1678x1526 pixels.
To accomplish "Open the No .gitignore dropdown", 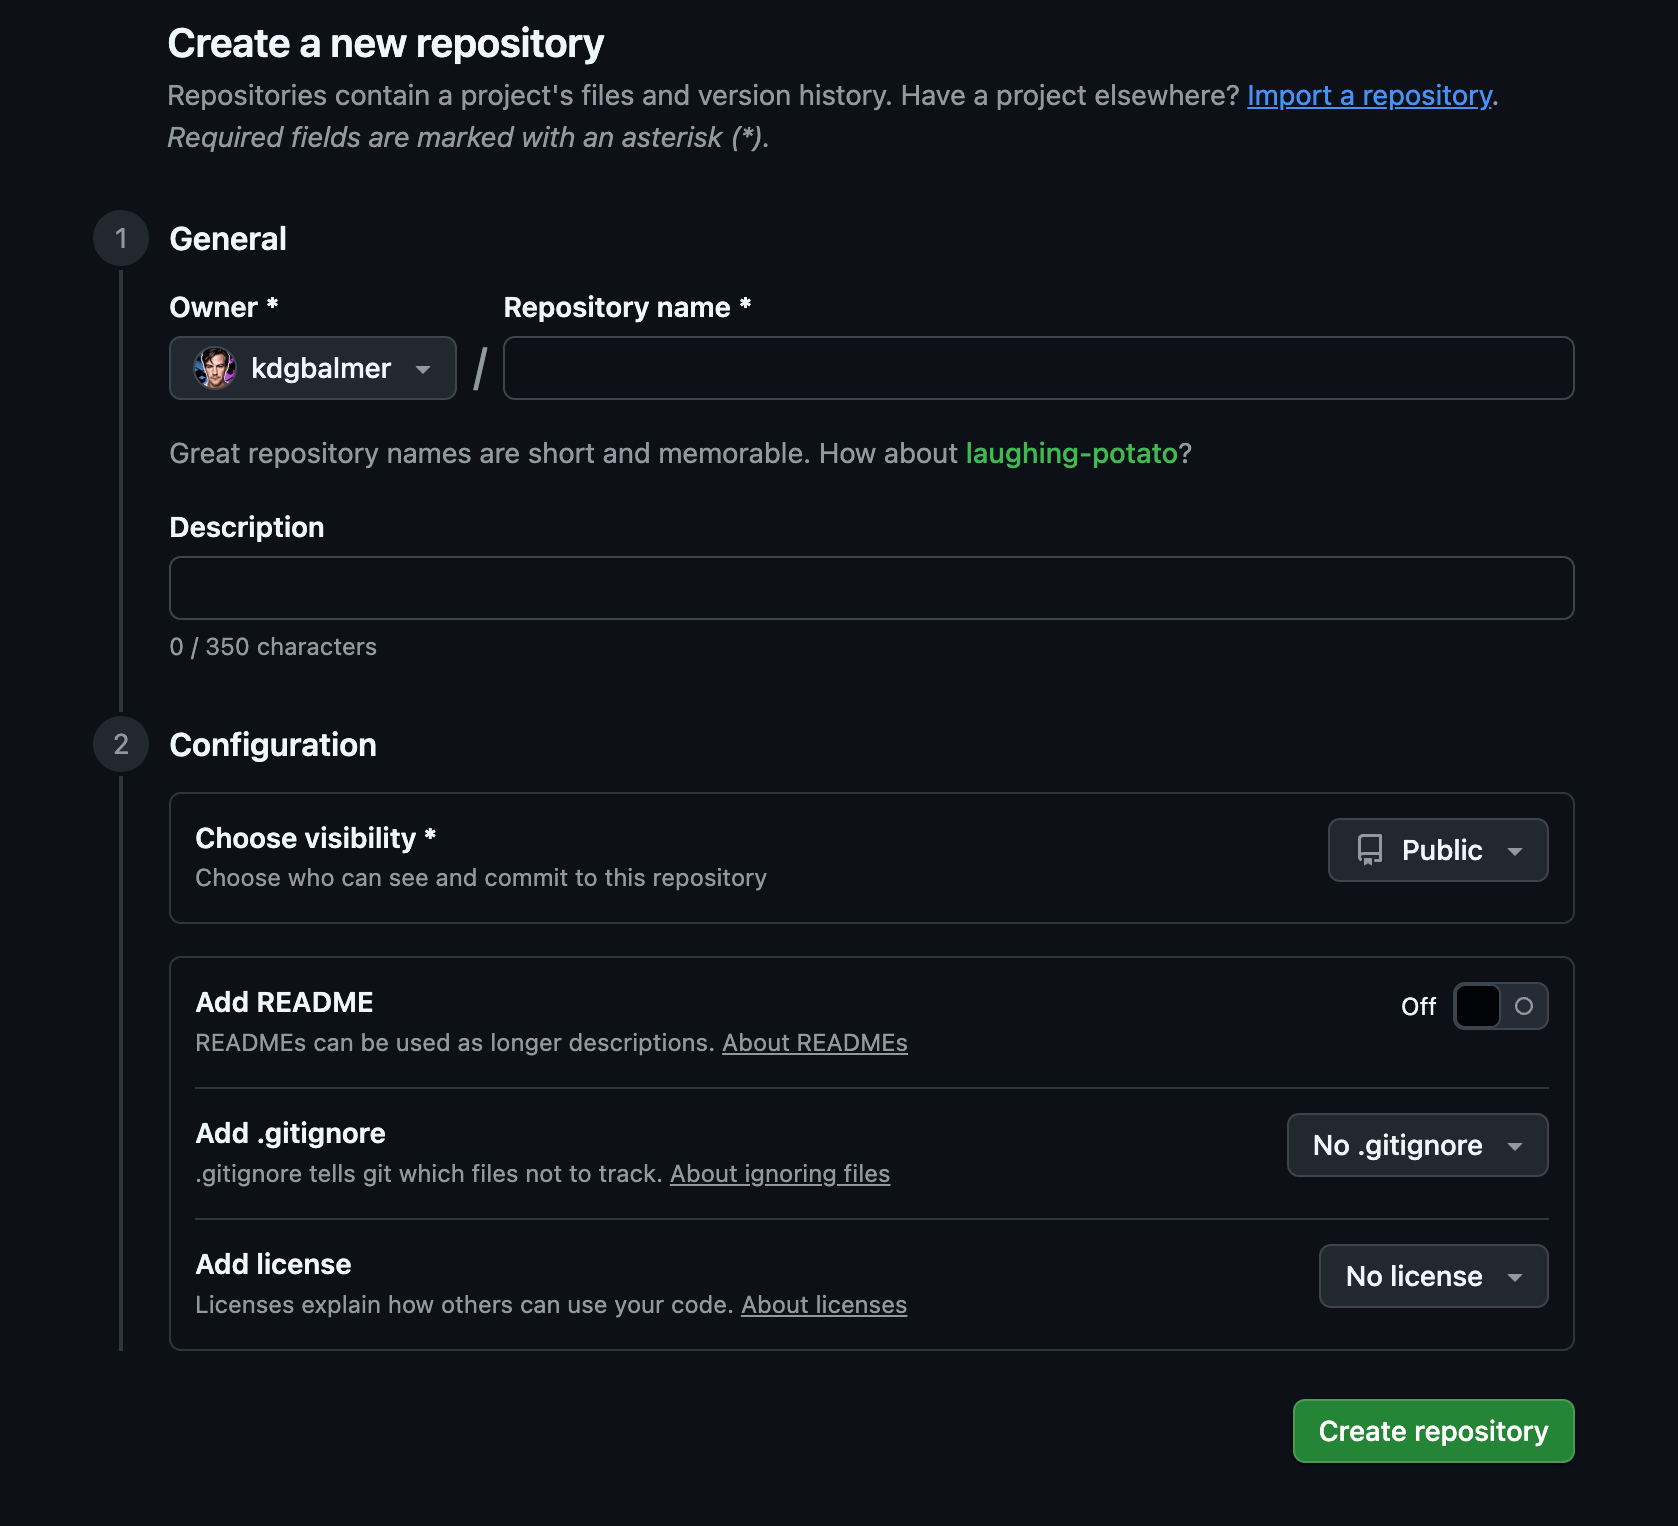I will coord(1417,1145).
